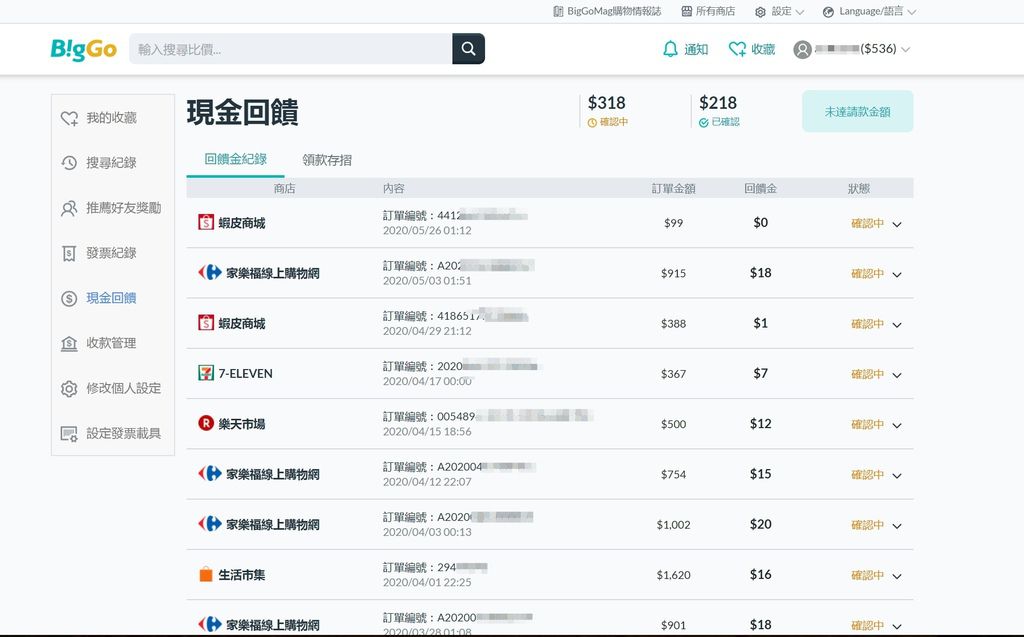This screenshot has height=637, width=1024.
Task: Click the search price input field
Action: pos(291,49)
